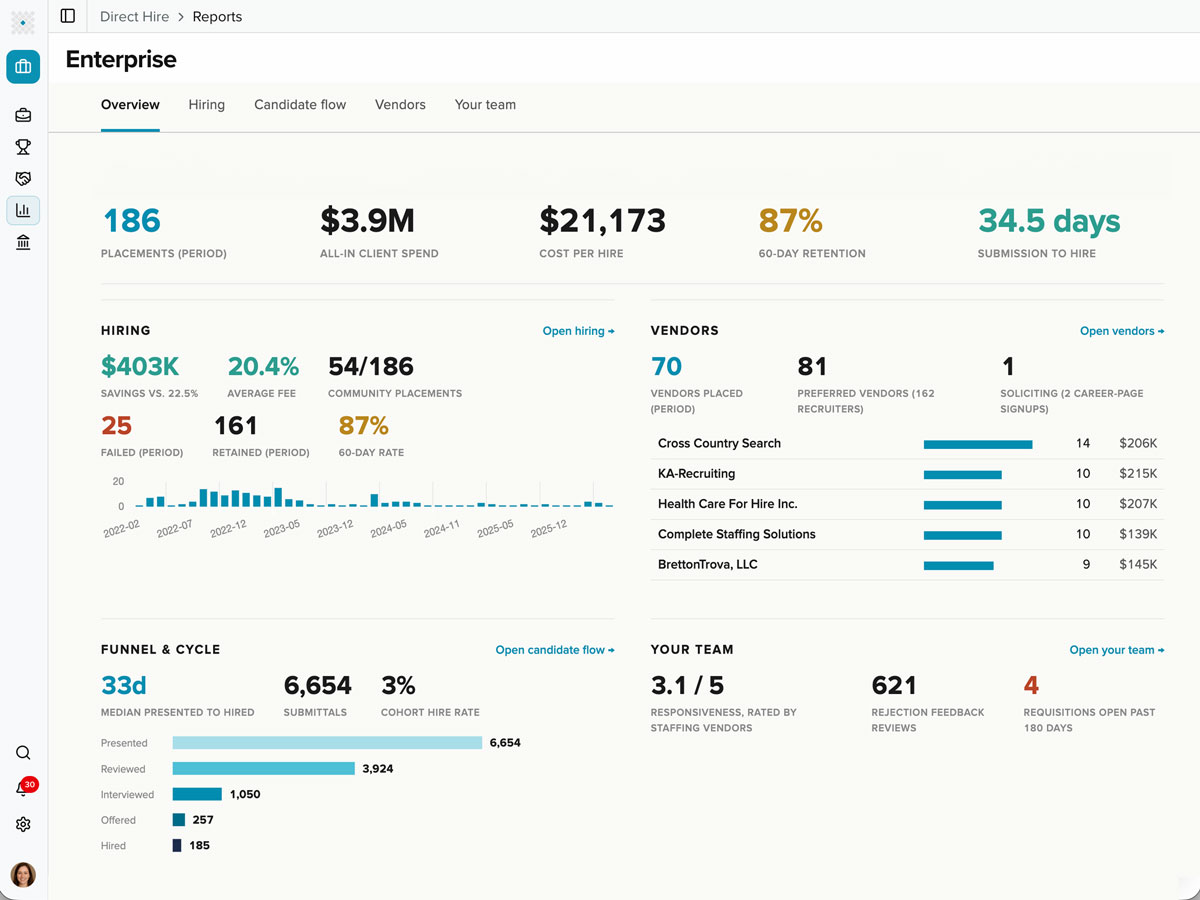The height and width of the screenshot is (900, 1200).
Task: Follow the Open vendors link
Action: click(1122, 331)
